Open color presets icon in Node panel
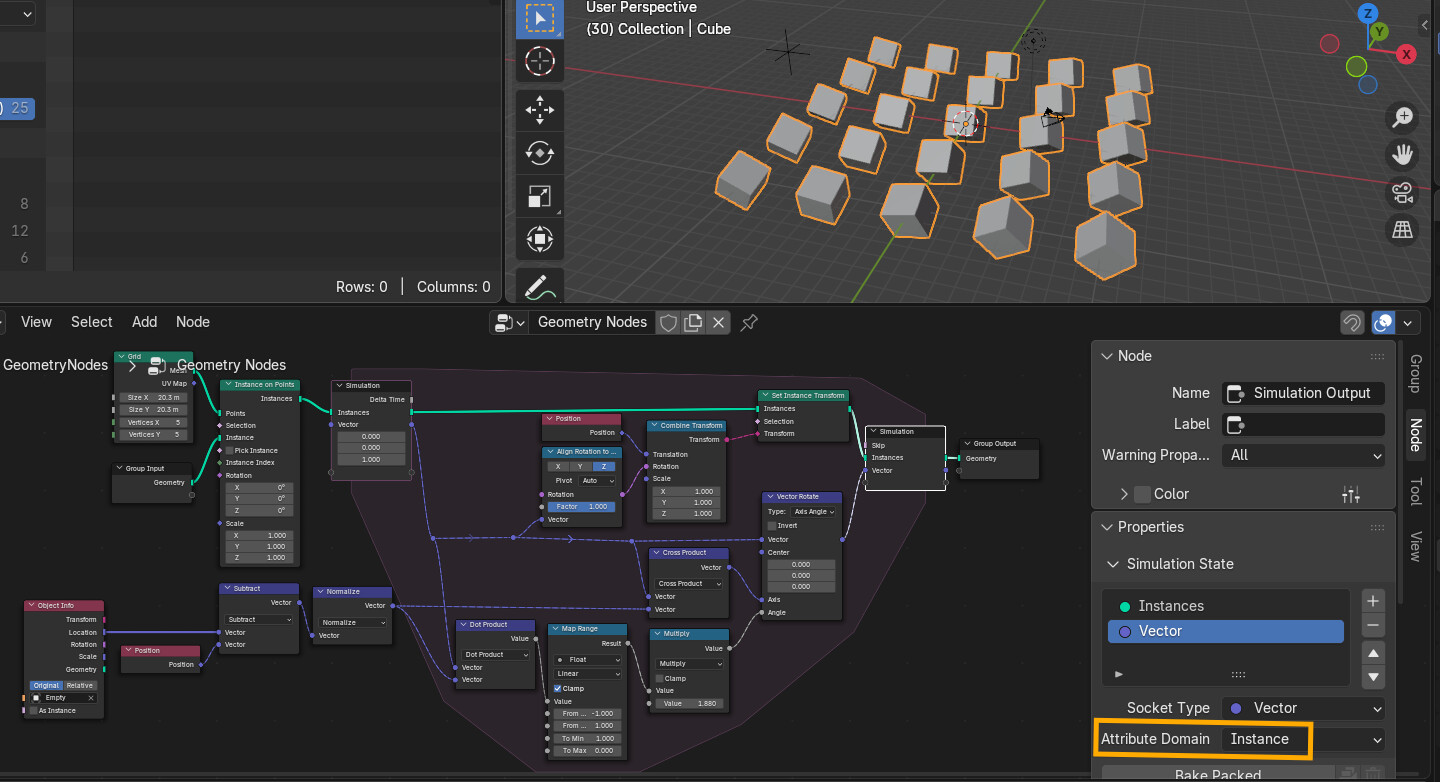Screen dimensions: 1440x782 tap(1351, 494)
